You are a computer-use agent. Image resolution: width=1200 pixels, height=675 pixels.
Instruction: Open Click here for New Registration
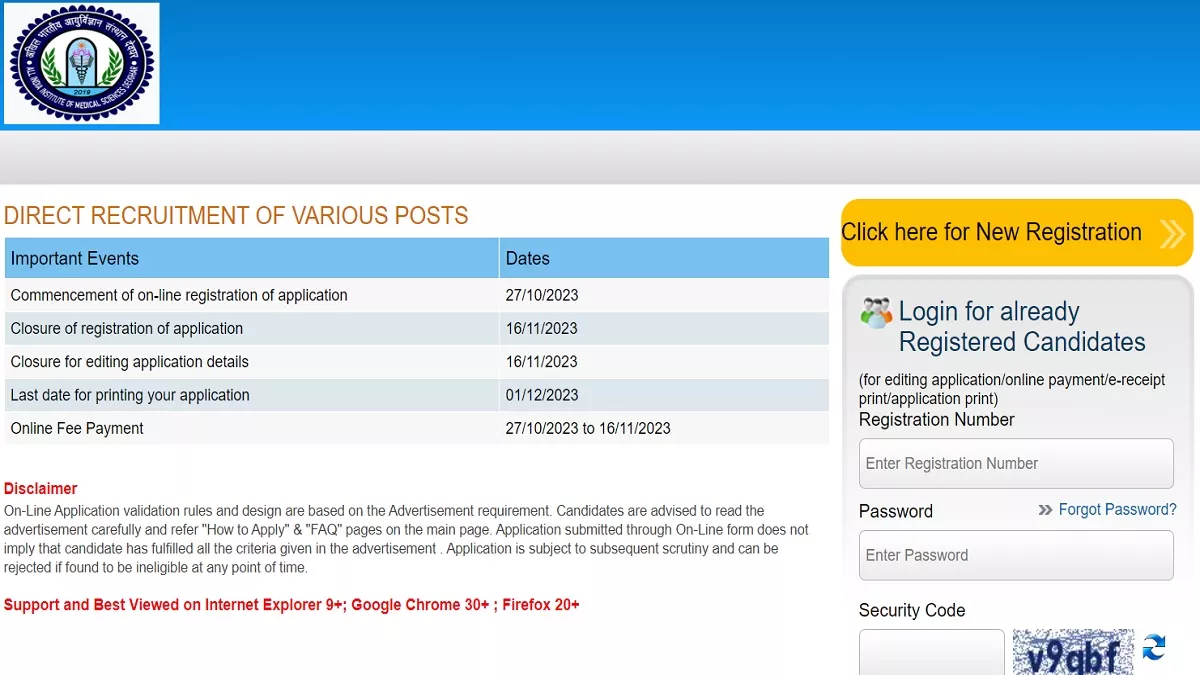992,232
